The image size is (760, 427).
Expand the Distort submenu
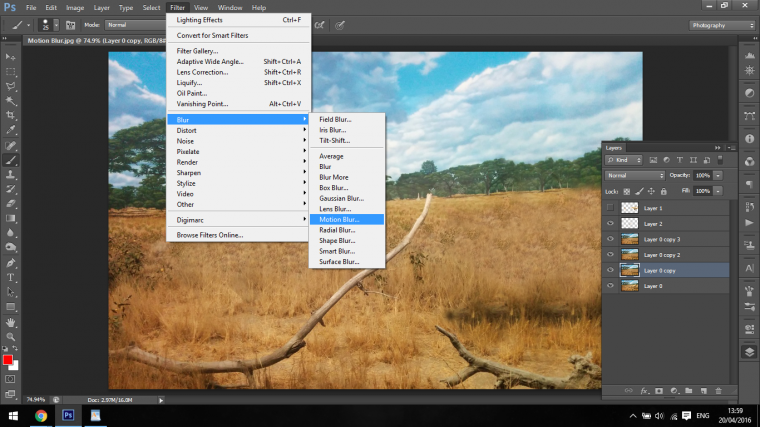coord(238,130)
